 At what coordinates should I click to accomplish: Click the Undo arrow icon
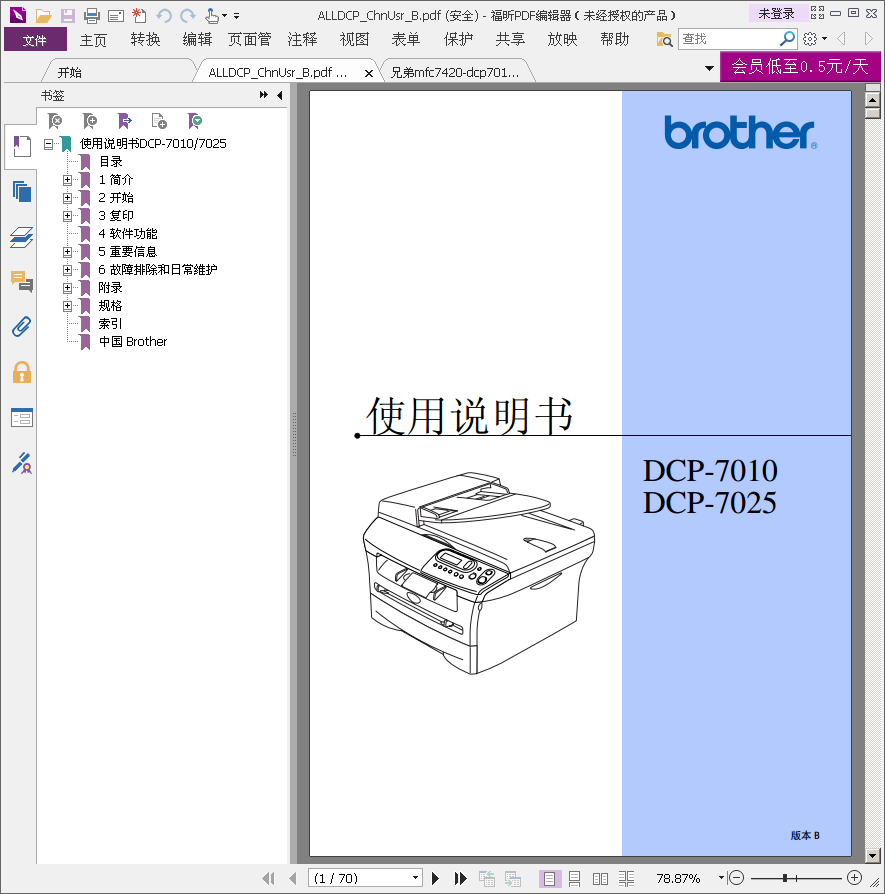pos(164,16)
